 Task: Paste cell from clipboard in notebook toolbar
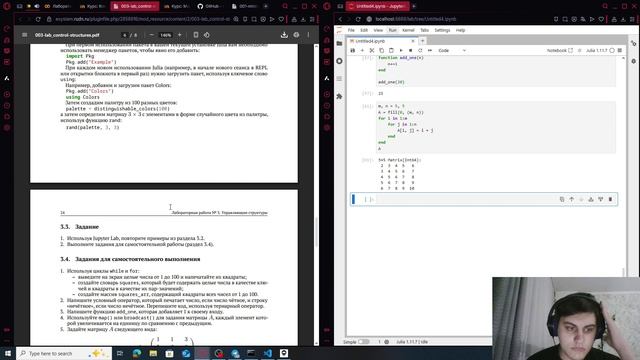(x=391, y=51)
